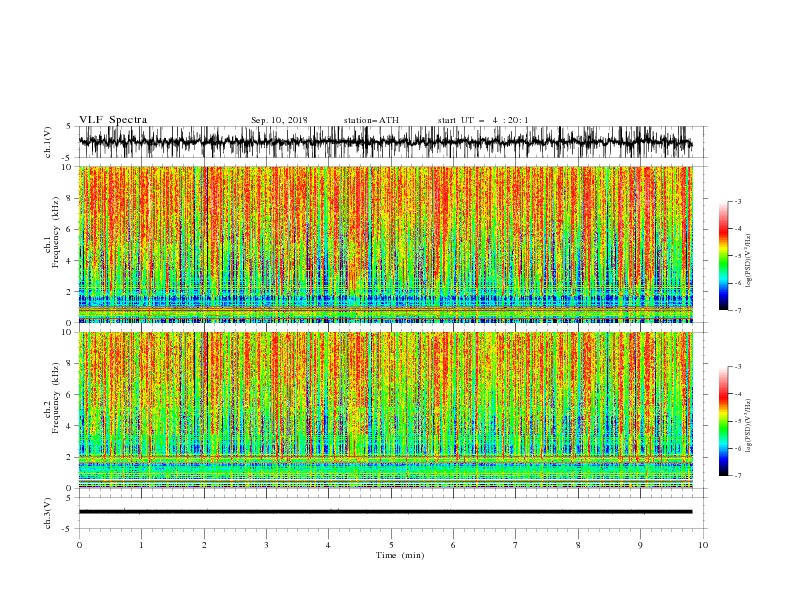The image size is (792, 612).
Task: Click time-axis tick label "3"
Action: [266, 545]
